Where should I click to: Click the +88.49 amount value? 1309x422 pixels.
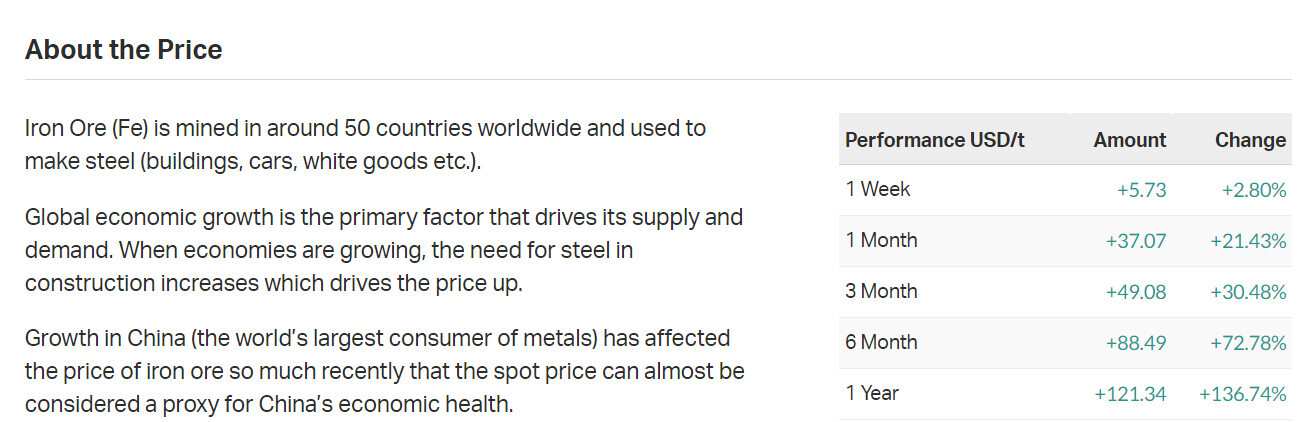(1136, 343)
